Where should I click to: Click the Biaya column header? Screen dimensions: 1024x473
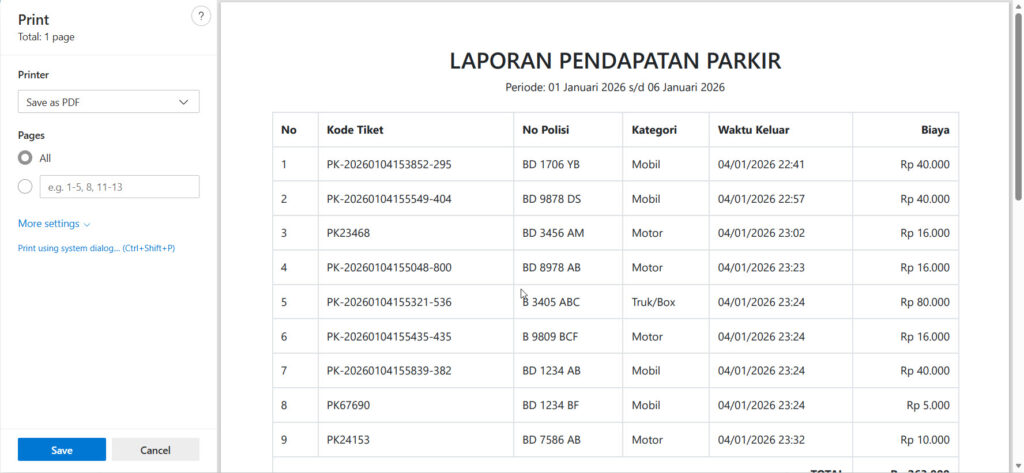click(935, 130)
